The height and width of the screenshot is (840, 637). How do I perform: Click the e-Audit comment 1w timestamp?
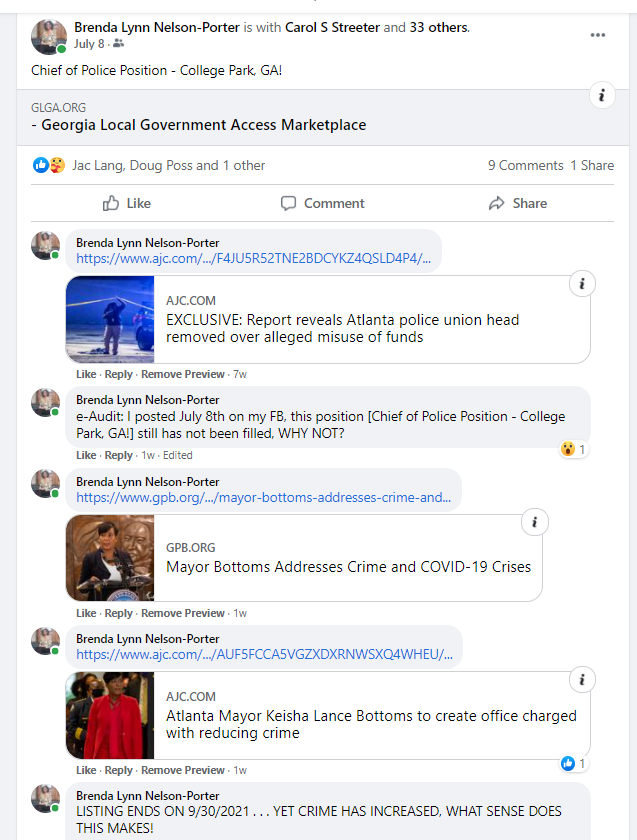tap(148, 455)
